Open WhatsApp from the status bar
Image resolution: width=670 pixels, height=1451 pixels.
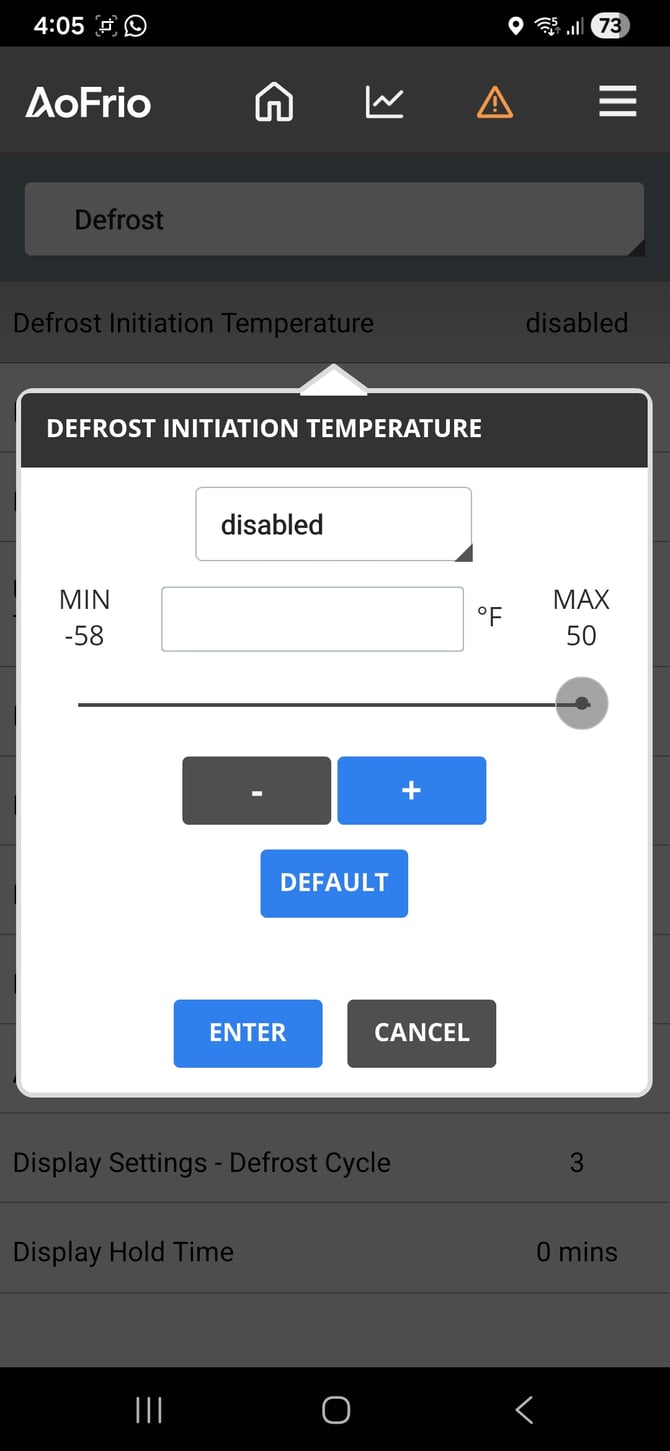pyautogui.click(x=135, y=24)
